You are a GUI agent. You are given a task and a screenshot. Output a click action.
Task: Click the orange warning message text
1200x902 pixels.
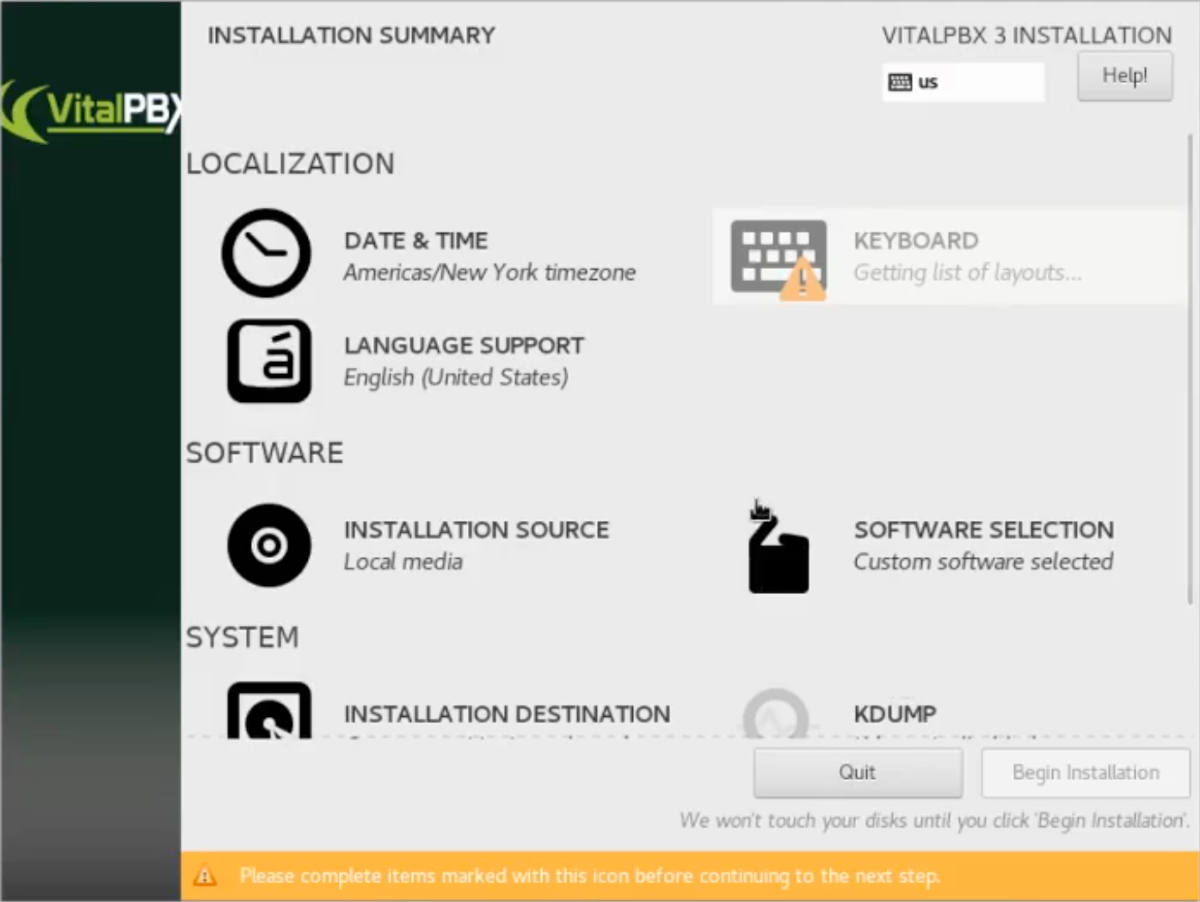(590, 877)
